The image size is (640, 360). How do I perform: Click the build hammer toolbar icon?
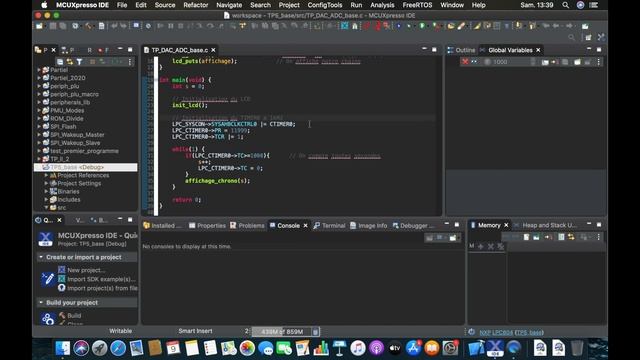[89, 26]
